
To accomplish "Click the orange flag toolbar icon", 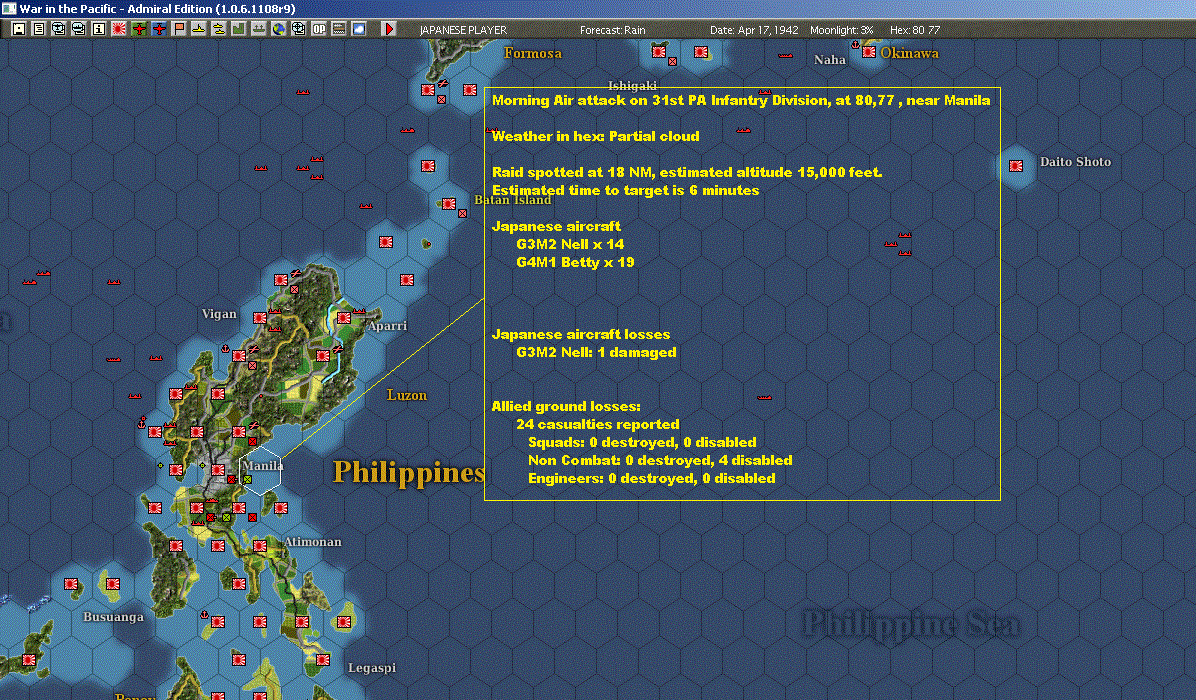I will click(x=178, y=29).
